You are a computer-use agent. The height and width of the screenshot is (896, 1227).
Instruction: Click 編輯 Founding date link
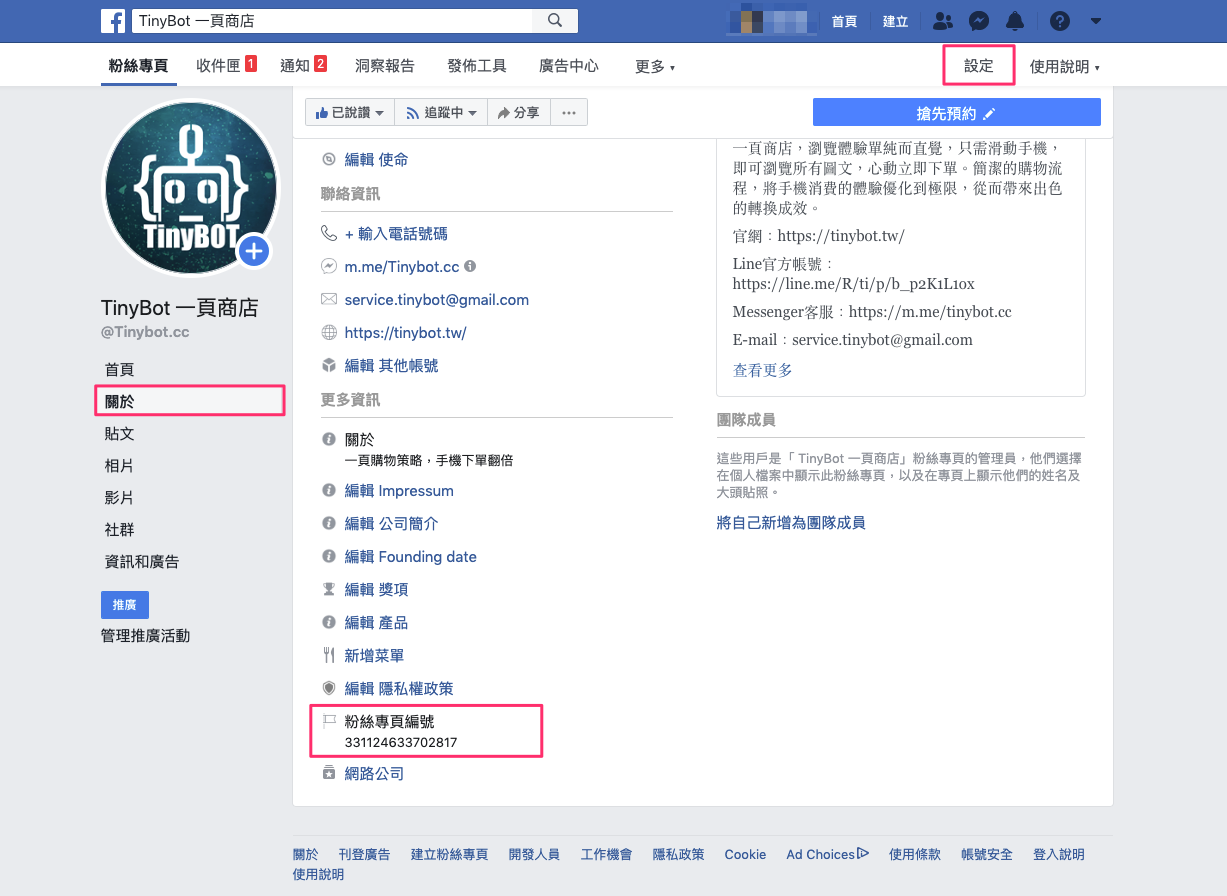tap(410, 557)
